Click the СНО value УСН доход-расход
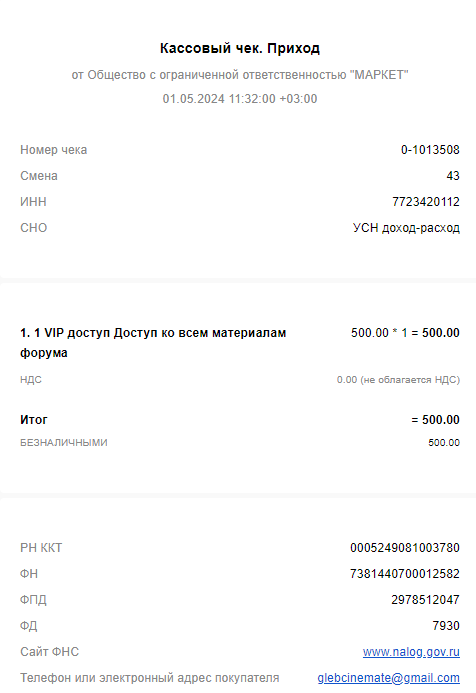This screenshot has width=476, height=693. (x=406, y=228)
